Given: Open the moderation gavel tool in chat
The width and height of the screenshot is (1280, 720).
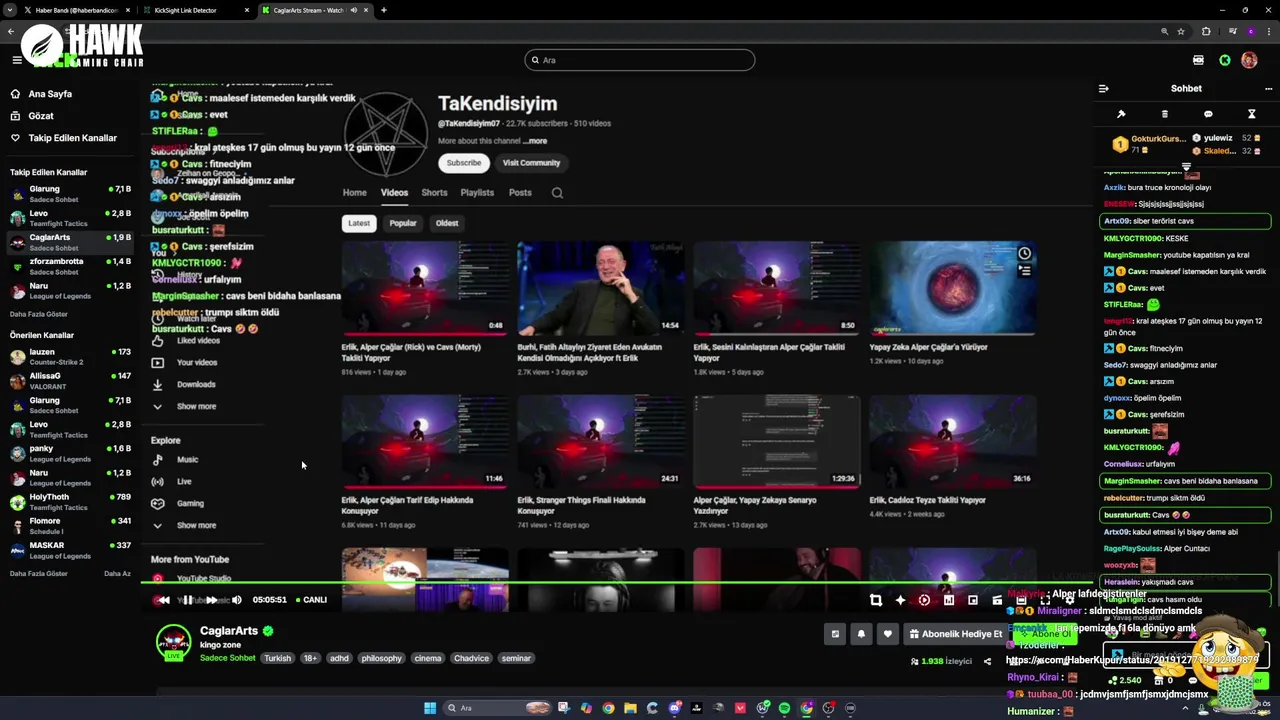Looking at the screenshot, I should 1121,114.
